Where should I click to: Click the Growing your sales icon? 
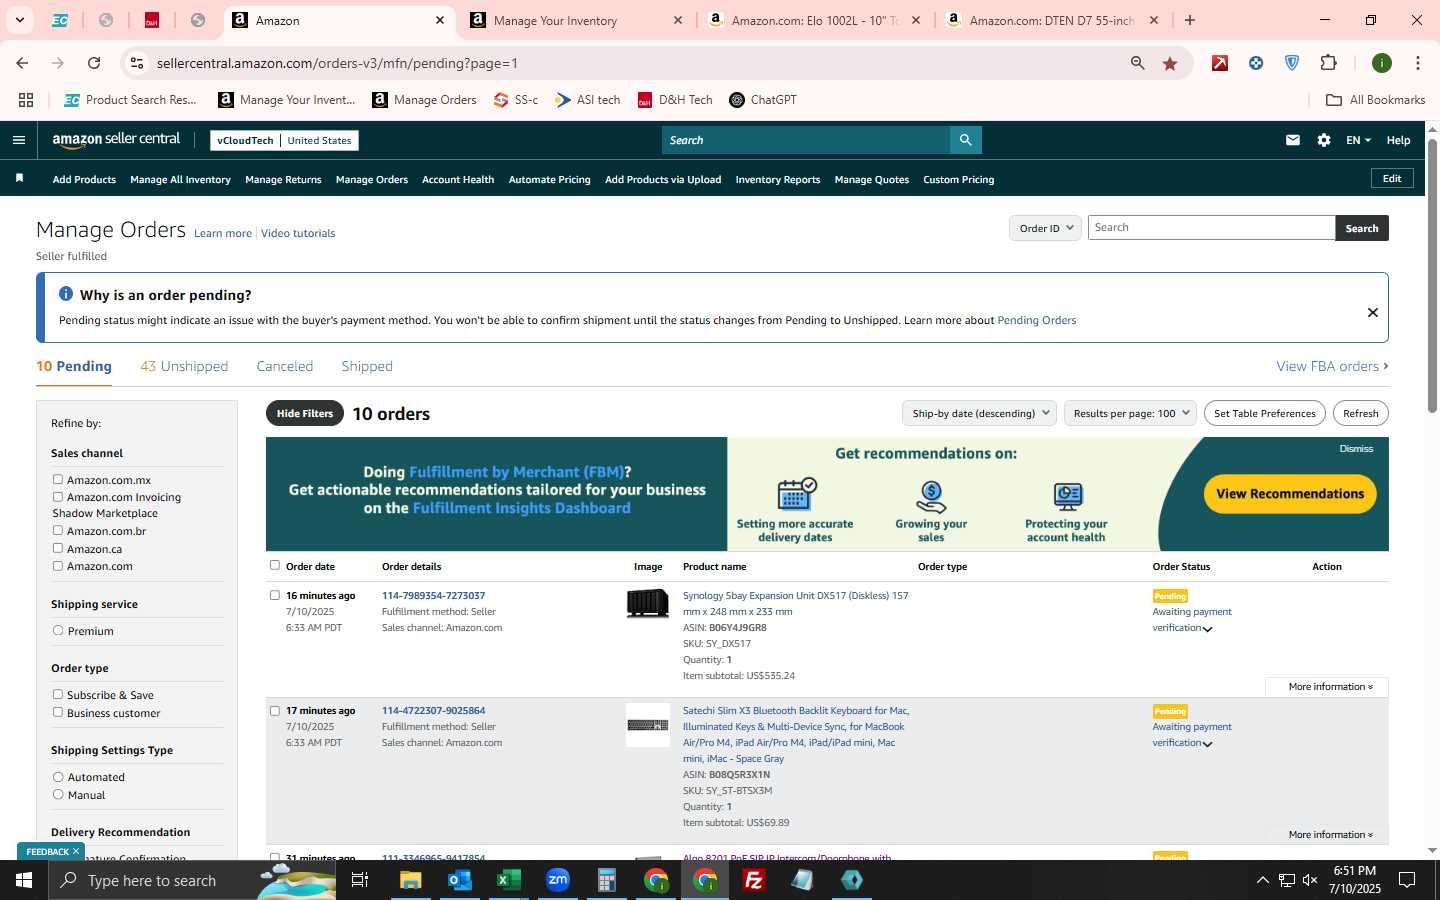tap(931, 496)
